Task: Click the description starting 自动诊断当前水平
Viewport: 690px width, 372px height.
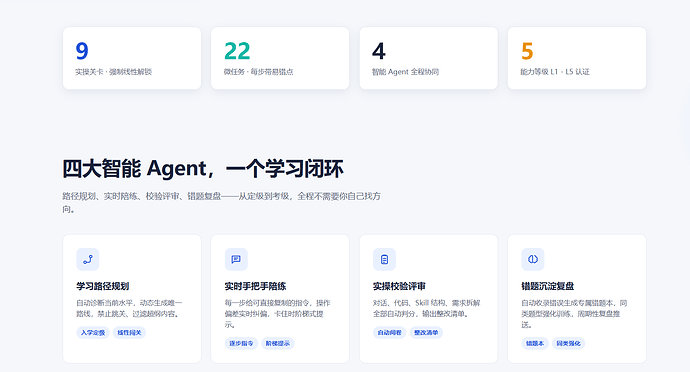Action: pyautogui.click(x=129, y=308)
